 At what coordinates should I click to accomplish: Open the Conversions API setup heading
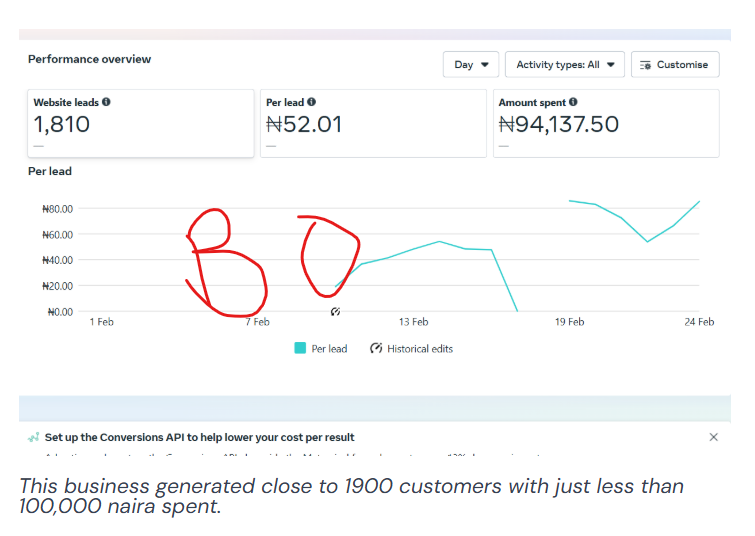[199, 437]
